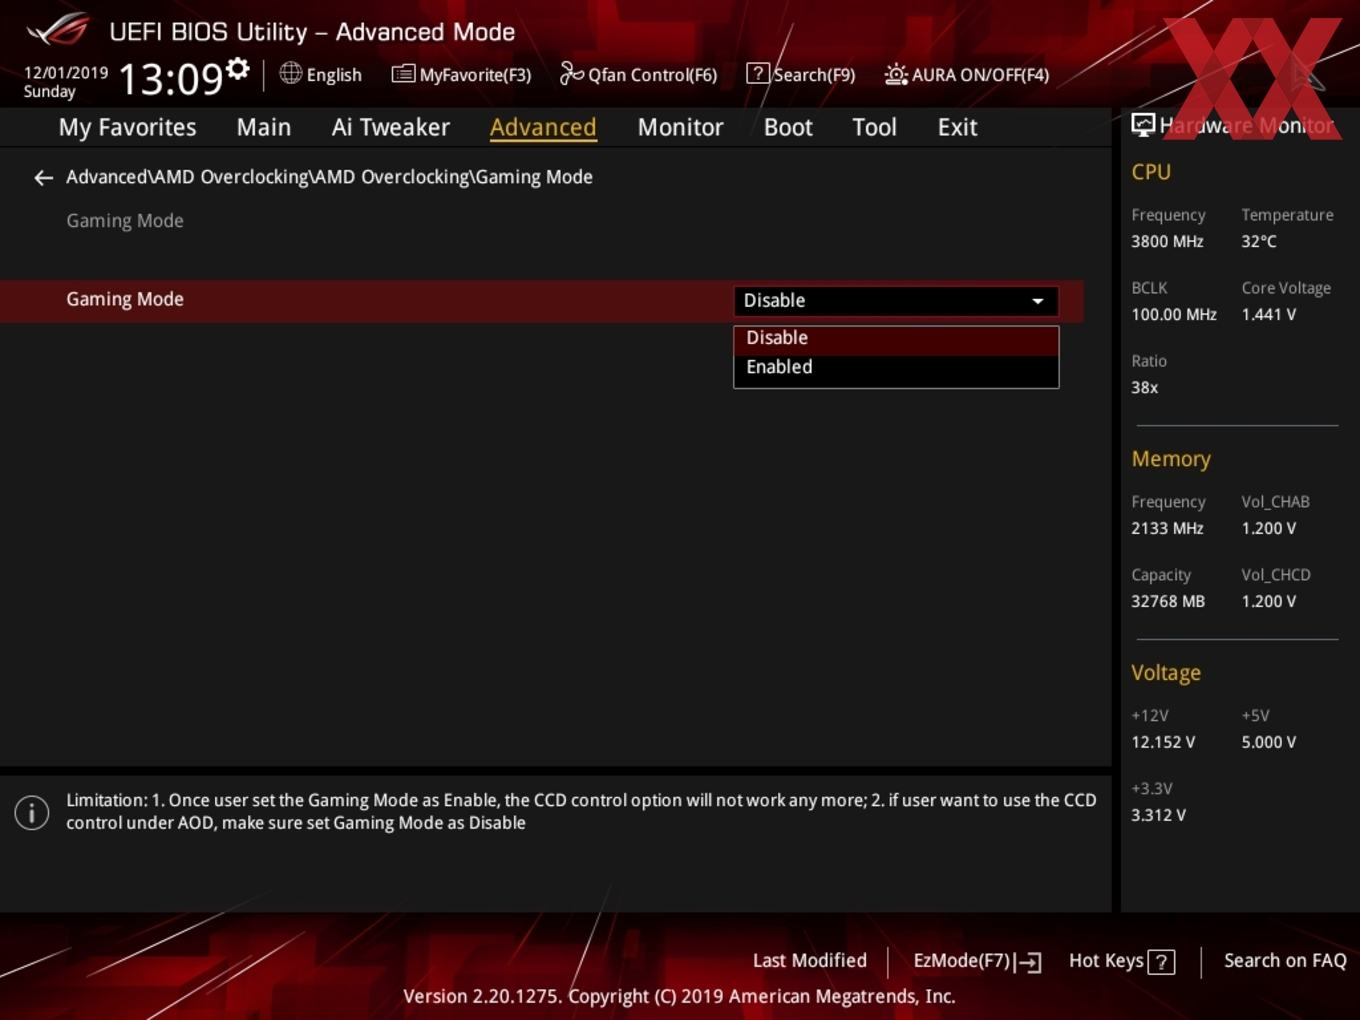Toggle AURA lighting via bulb icon
1360x1020 pixels.
896,74
